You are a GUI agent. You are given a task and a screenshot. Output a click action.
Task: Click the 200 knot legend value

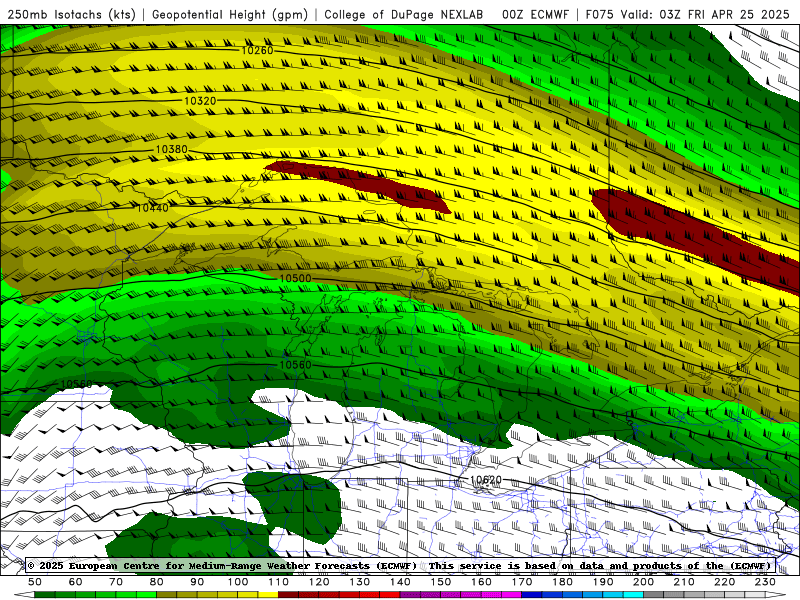coord(643,582)
